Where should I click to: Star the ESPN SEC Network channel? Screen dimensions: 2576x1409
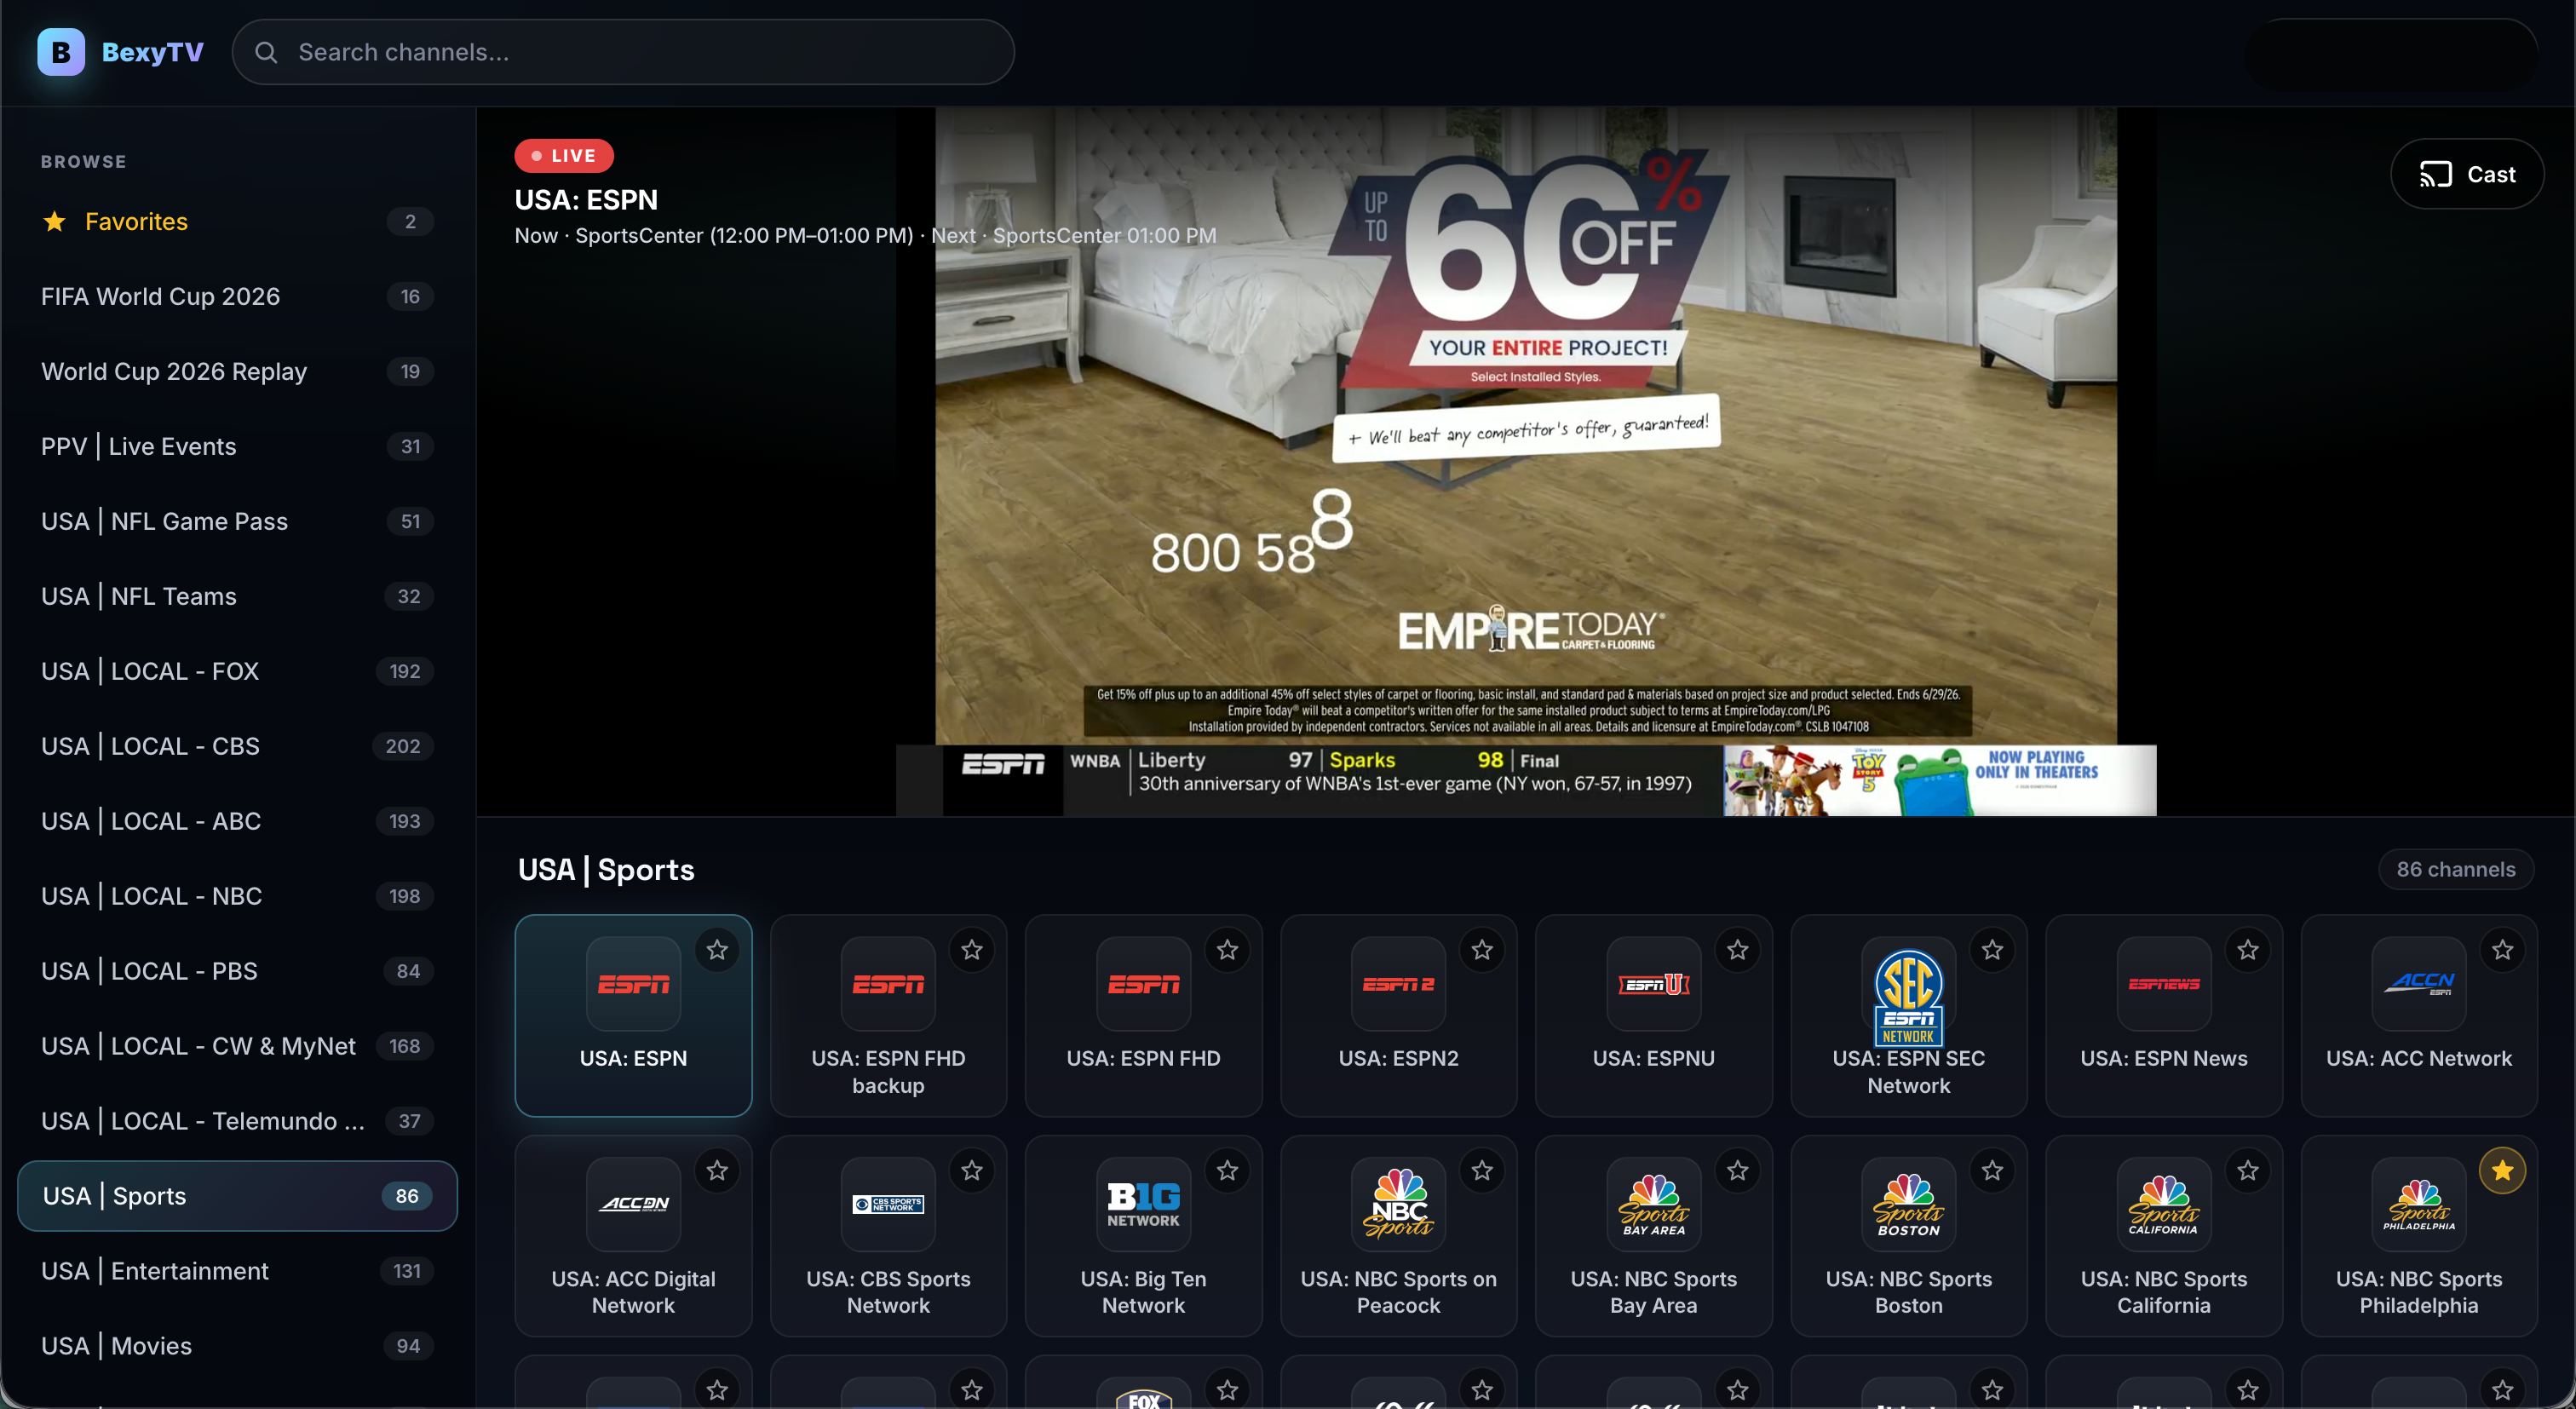[x=1993, y=950]
